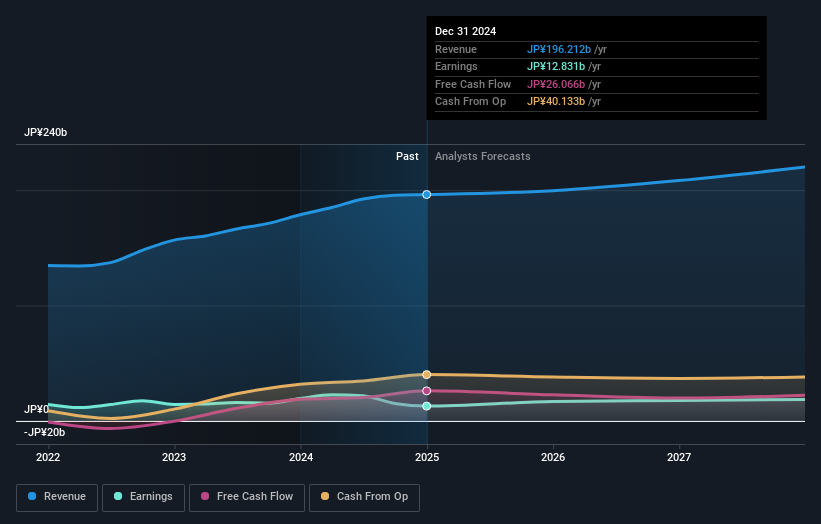Click the teal Earnings data point marker

pyautogui.click(x=427, y=406)
